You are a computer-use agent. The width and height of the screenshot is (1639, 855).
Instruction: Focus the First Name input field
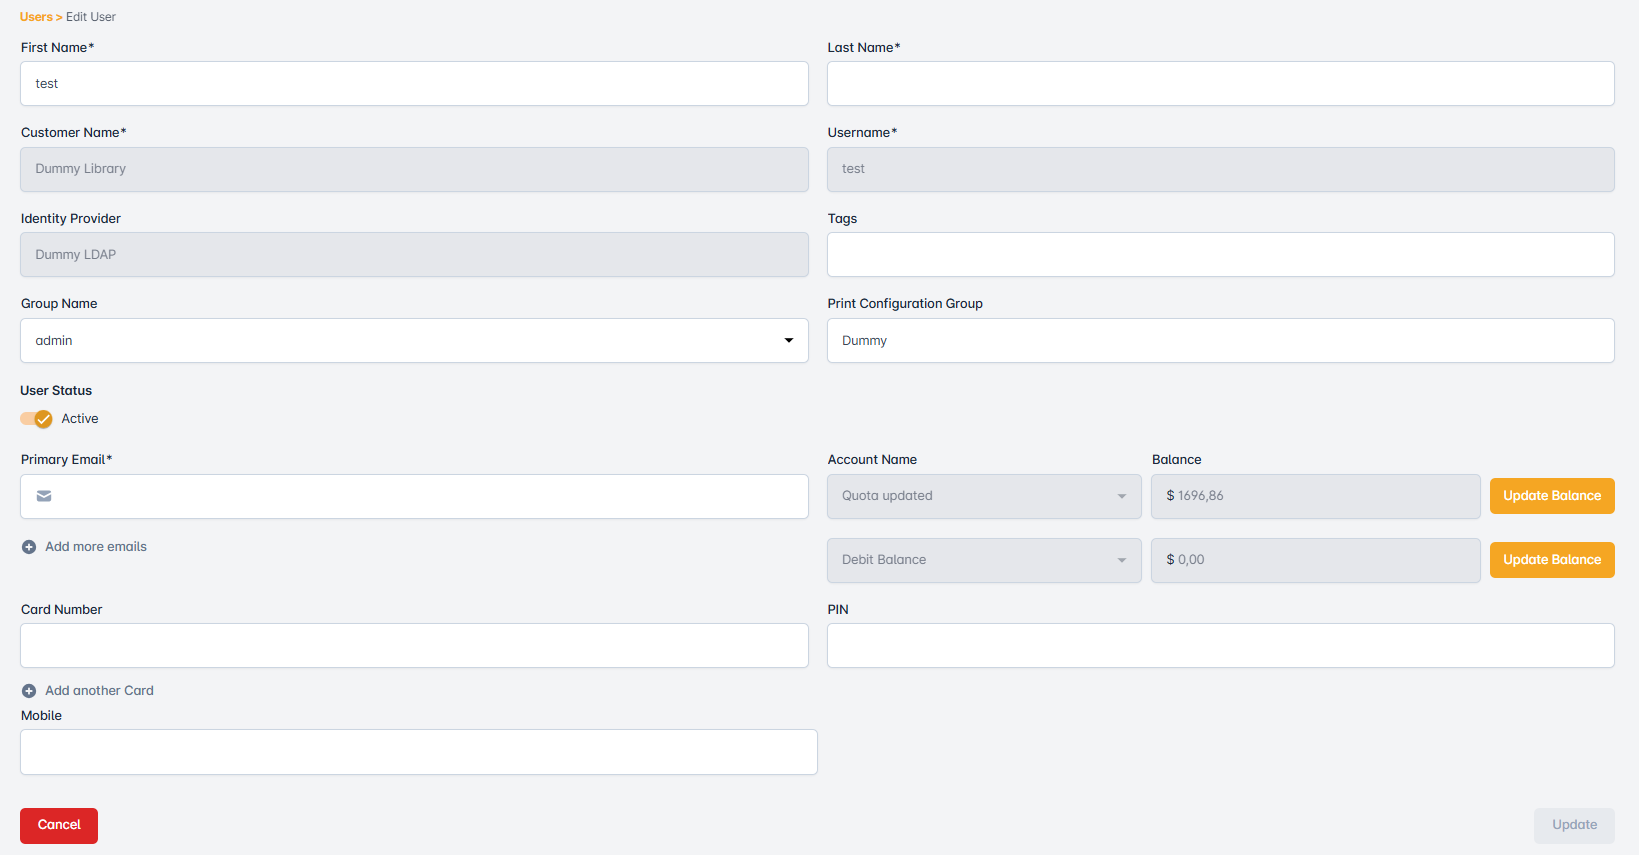414,84
